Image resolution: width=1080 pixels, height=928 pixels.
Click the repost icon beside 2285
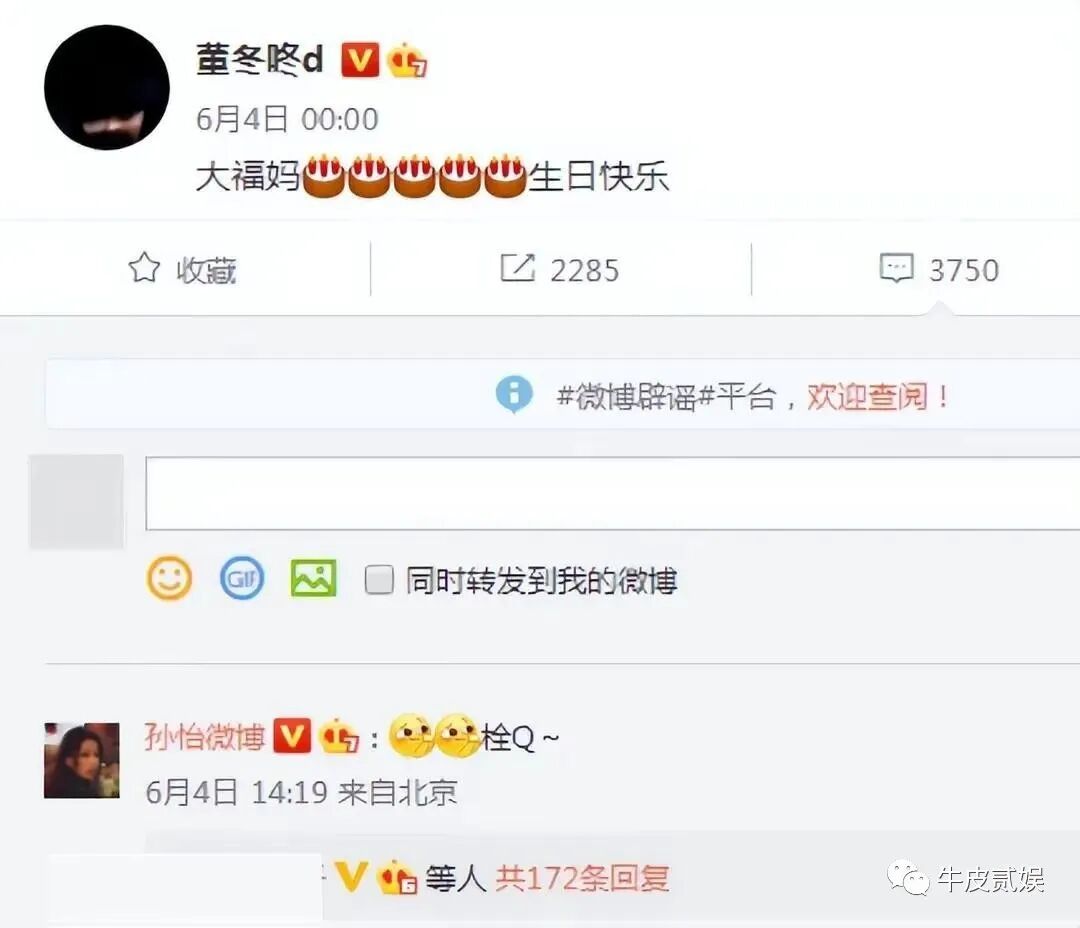(517, 268)
